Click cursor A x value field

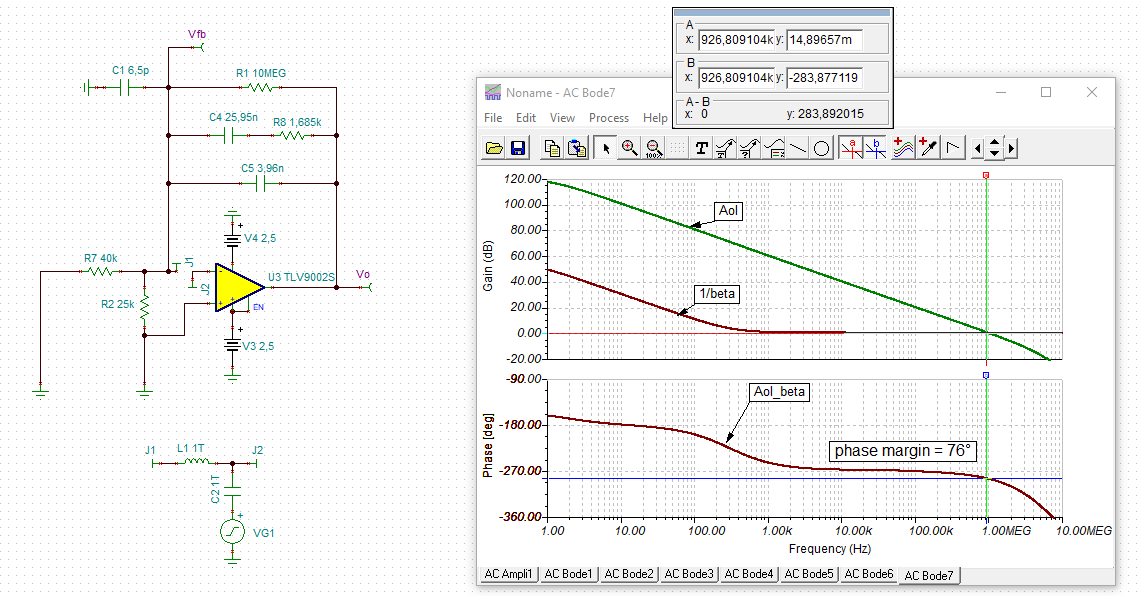coord(736,40)
